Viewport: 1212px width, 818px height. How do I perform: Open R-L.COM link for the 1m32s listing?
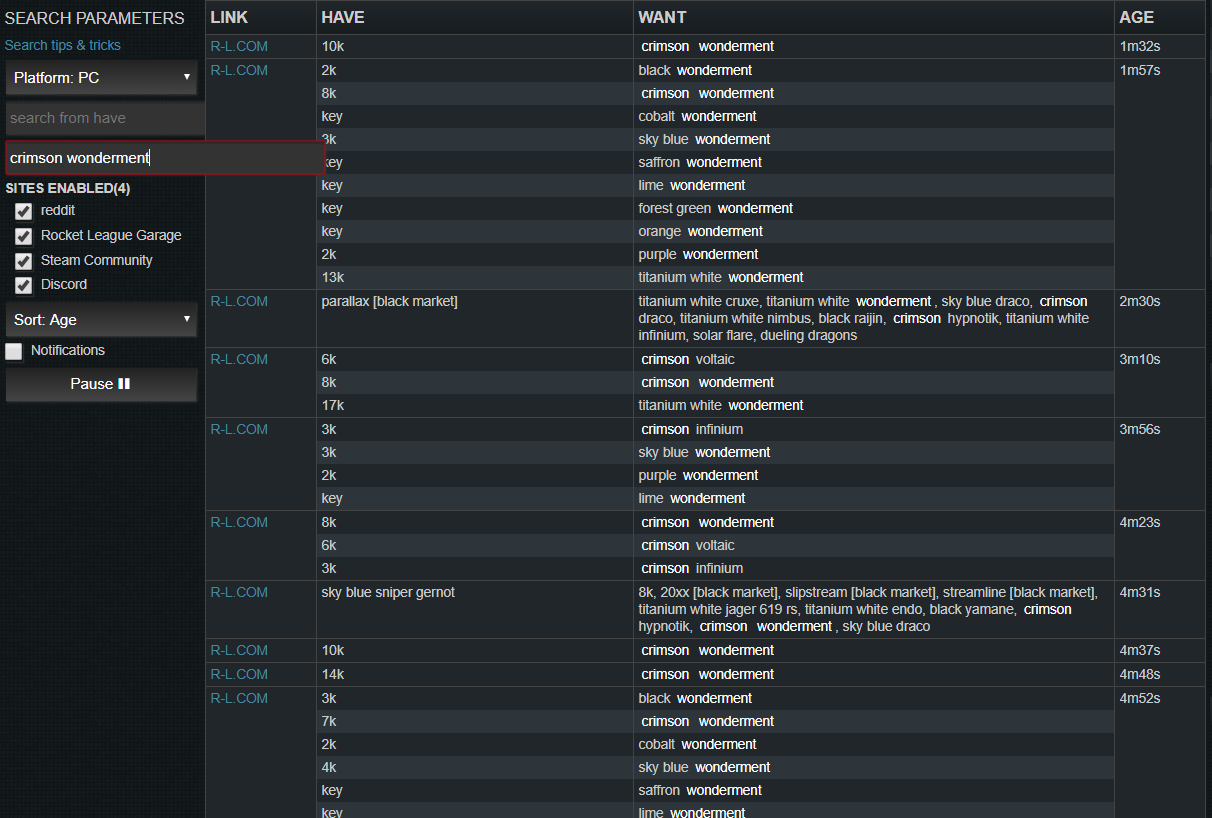click(x=239, y=46)
